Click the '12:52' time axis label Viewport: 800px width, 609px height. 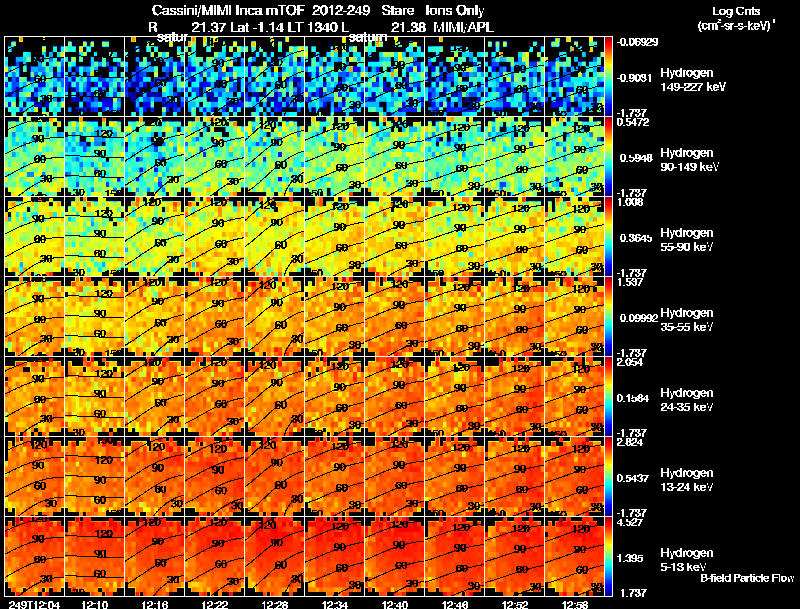pyautogui.click(x=515, y=604)
